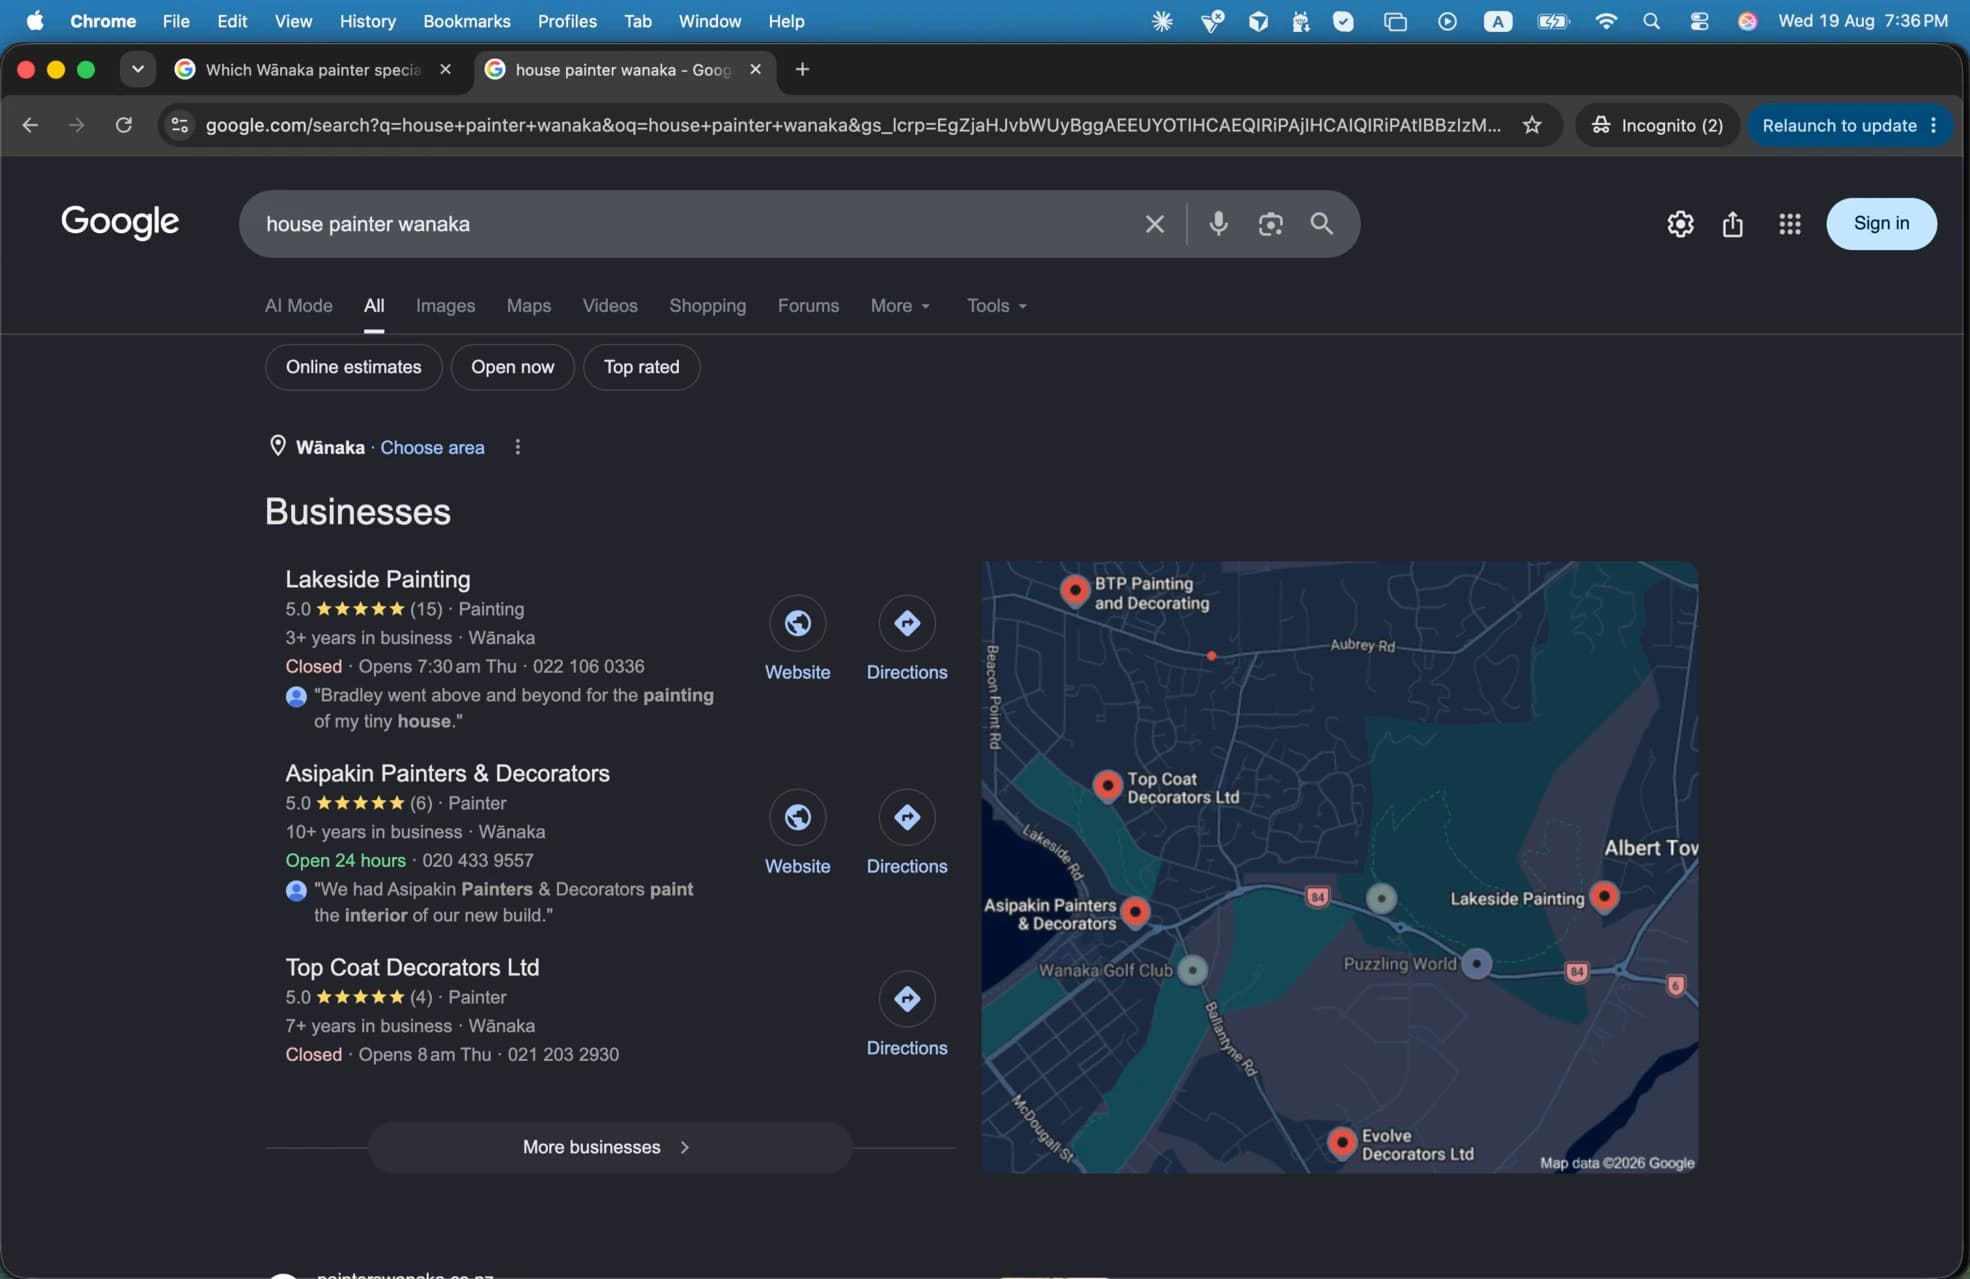Open the tab search dropdown arrow
Viewport: 1970px width, 1279px height.
click(137, 69)
